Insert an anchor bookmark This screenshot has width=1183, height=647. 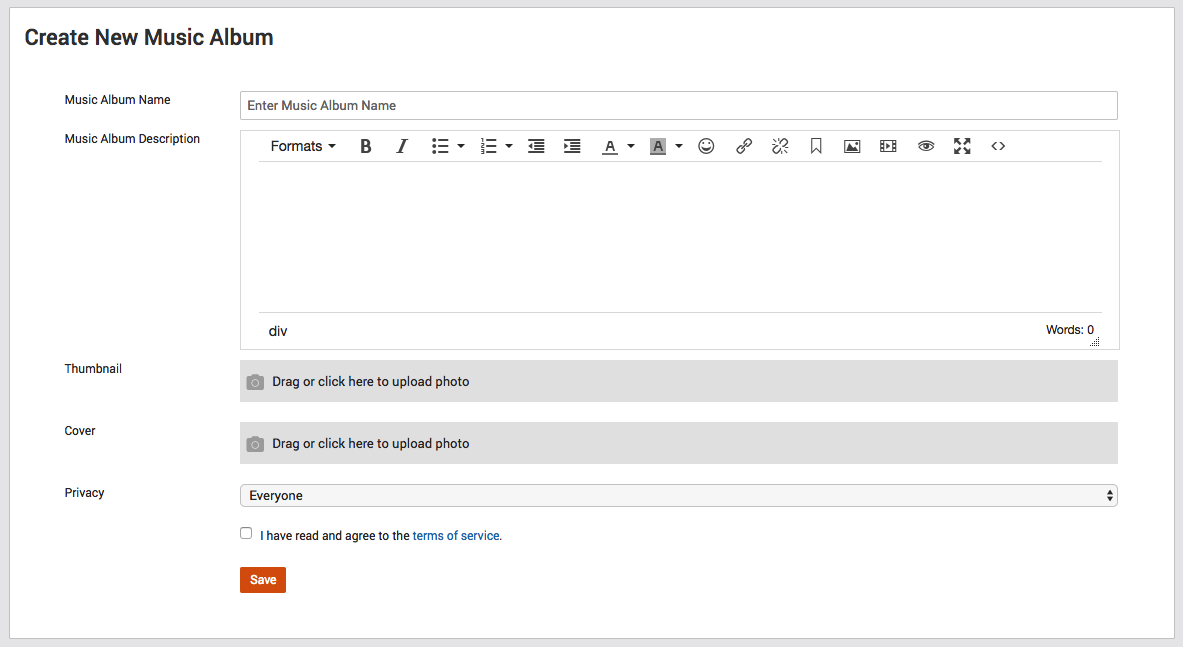pyautogui.click(x=816, y=146)
